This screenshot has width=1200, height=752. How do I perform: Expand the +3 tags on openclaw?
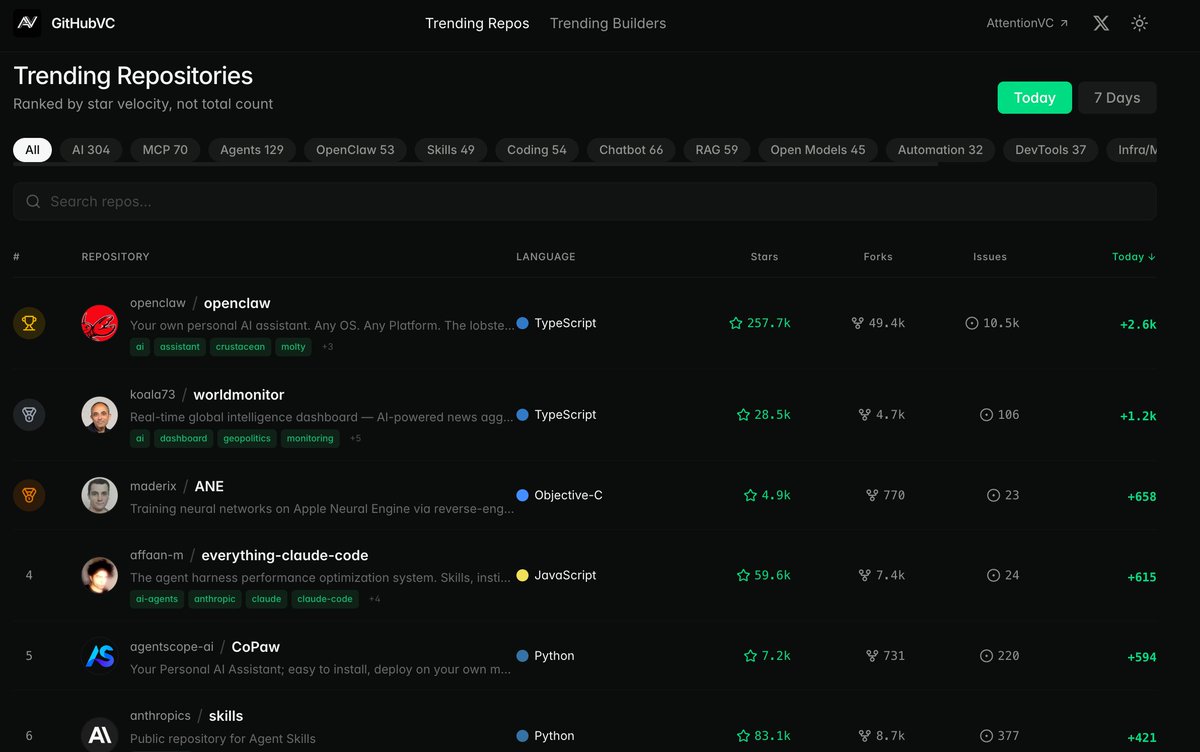(x=327, y=347)
